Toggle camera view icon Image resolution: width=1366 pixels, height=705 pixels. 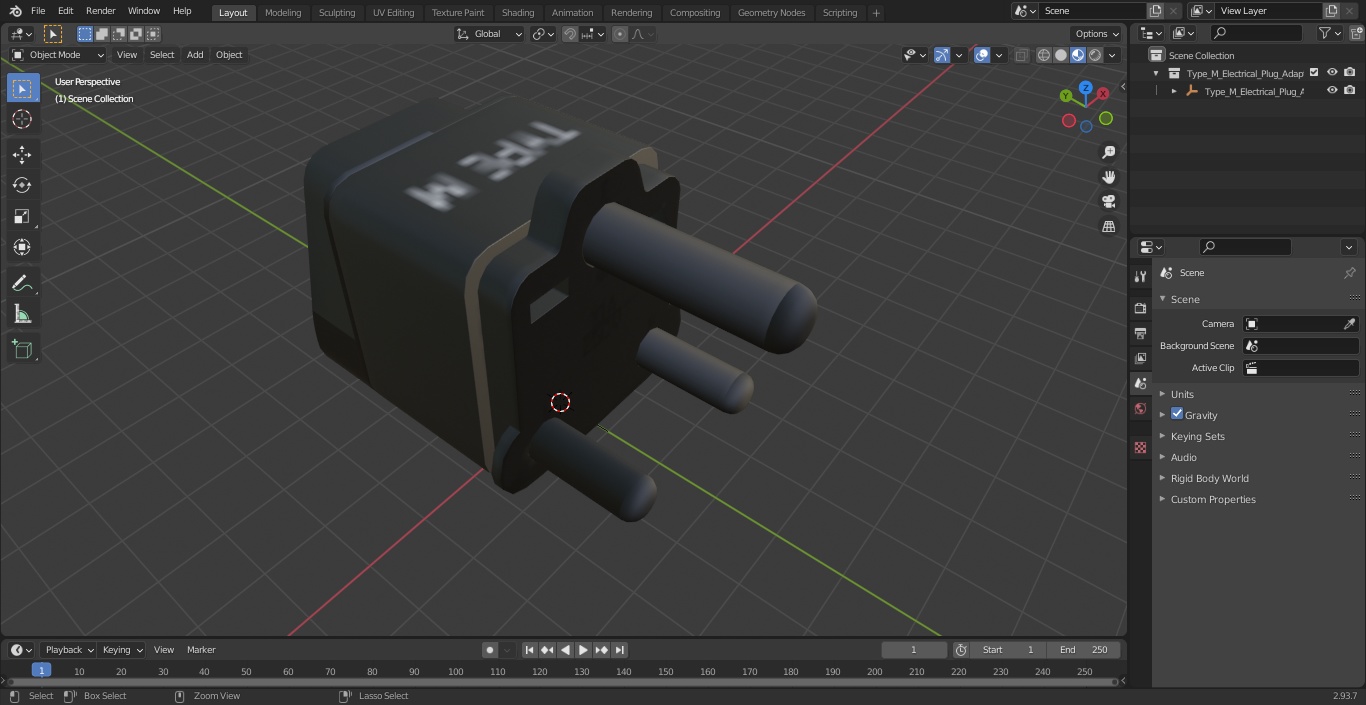[1108, 202]
